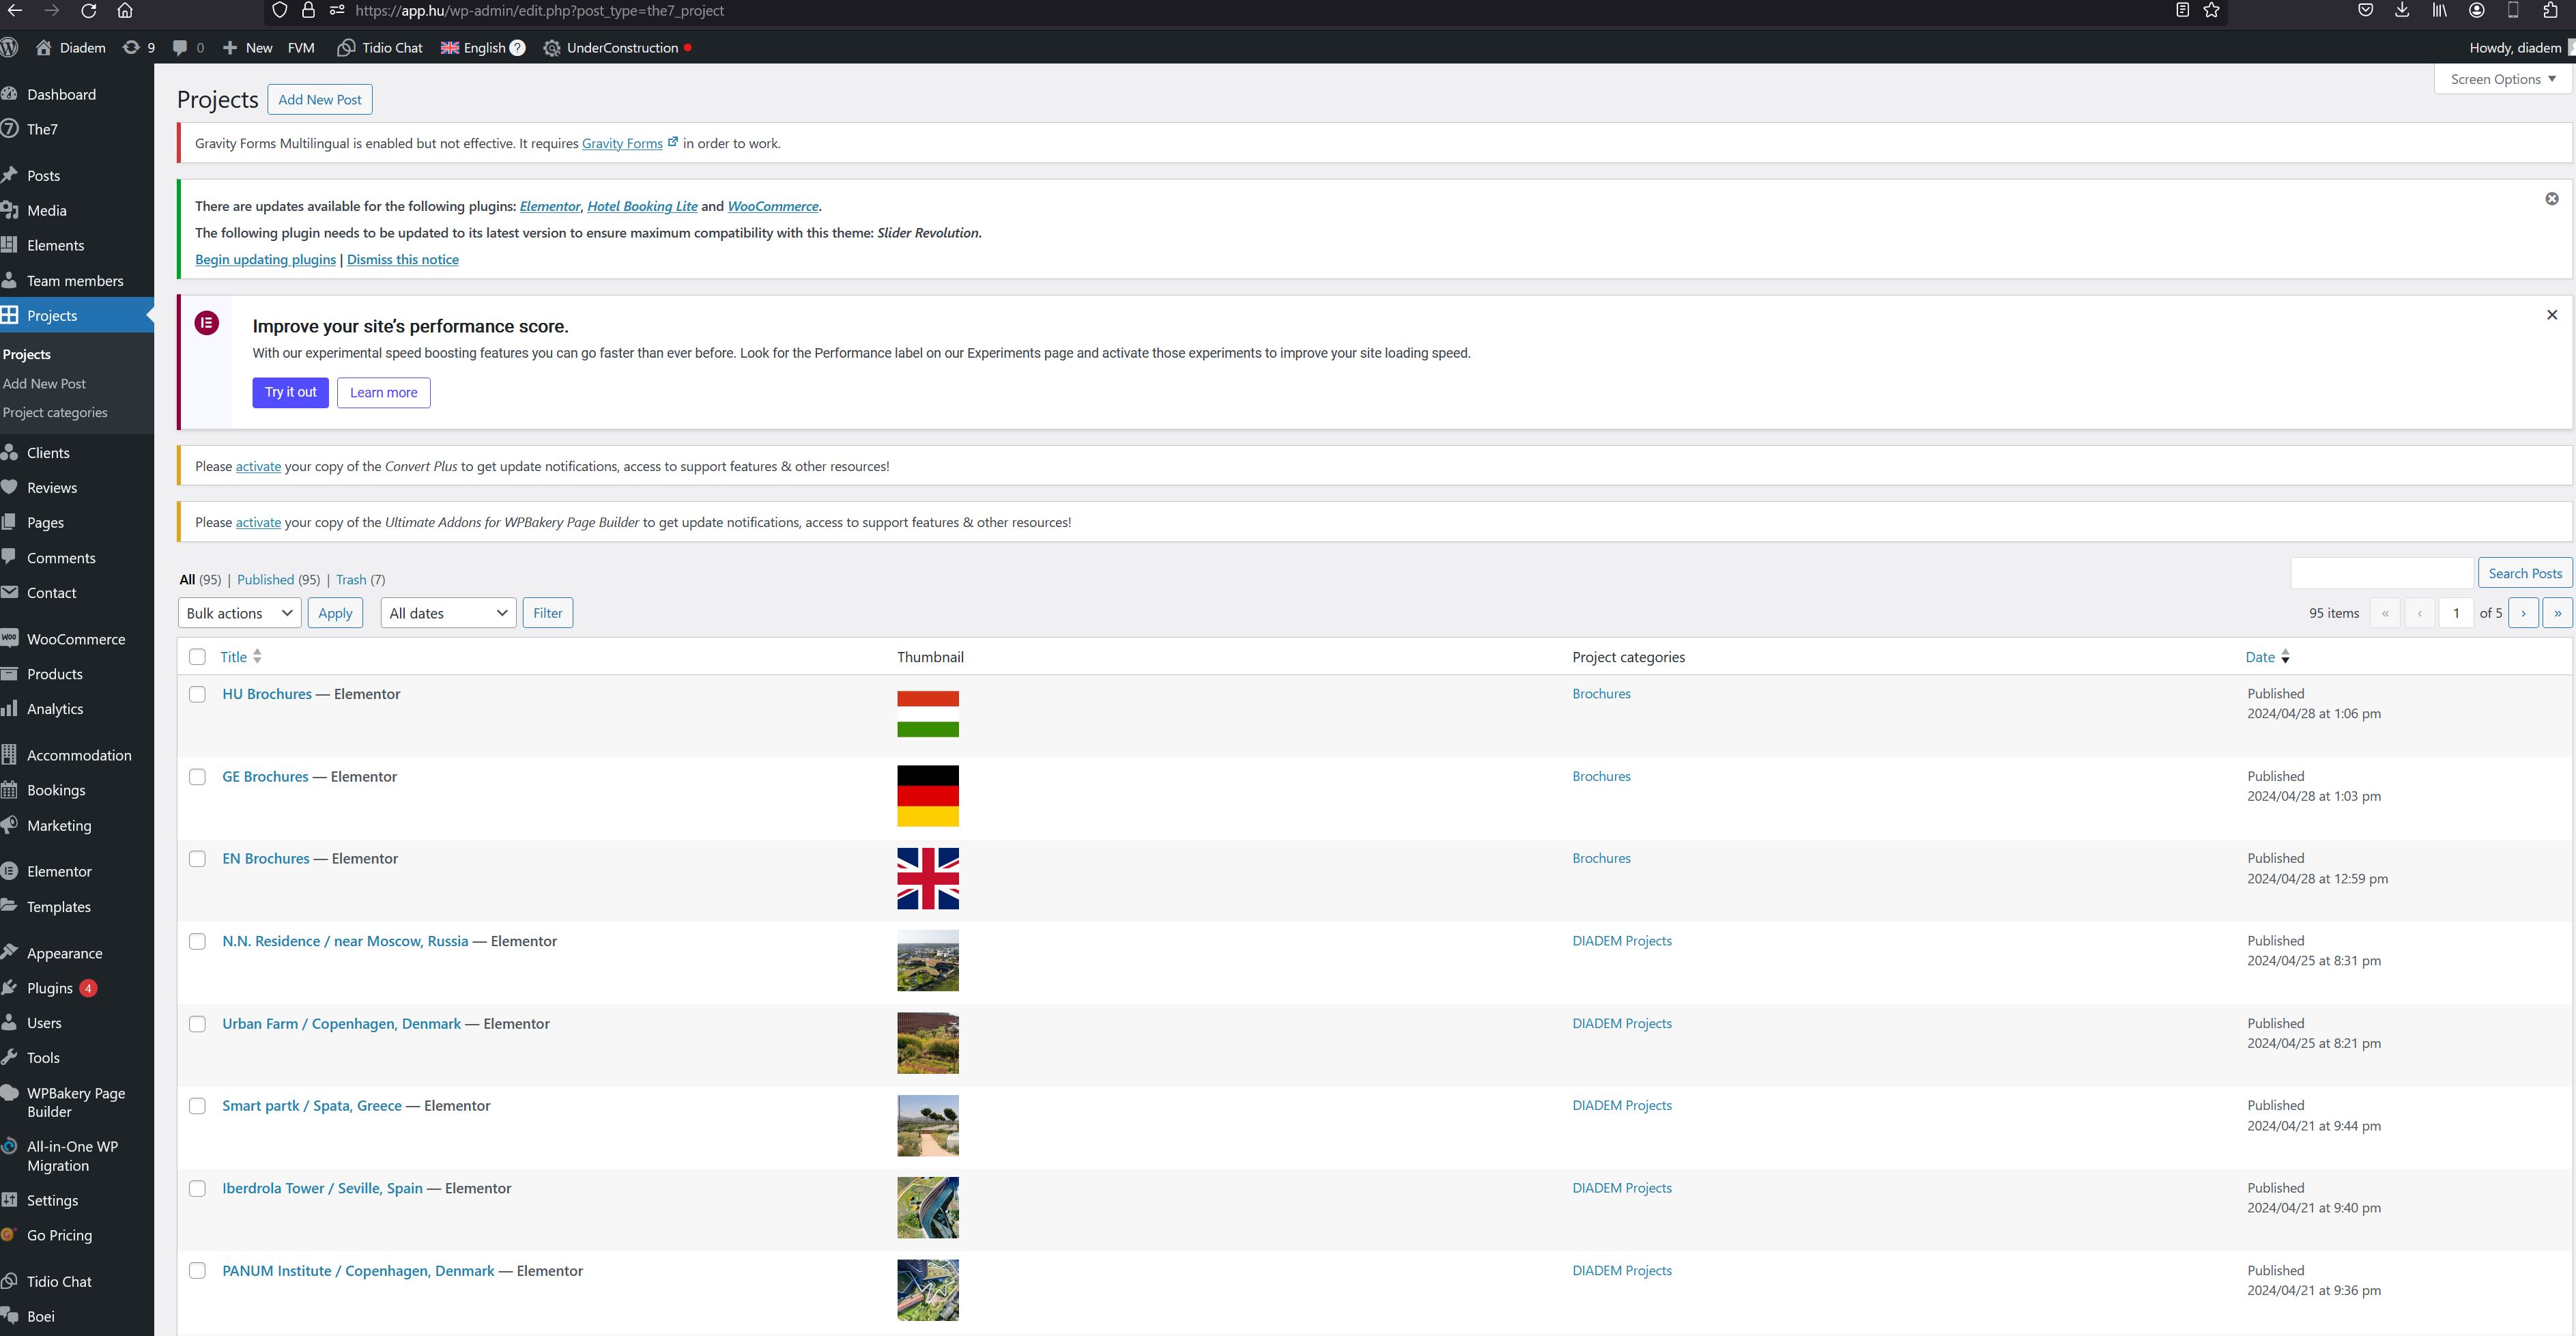Check the HU Brochures row checkbox
Viewport: 2576px width, 1336px height.
[197, 694]
